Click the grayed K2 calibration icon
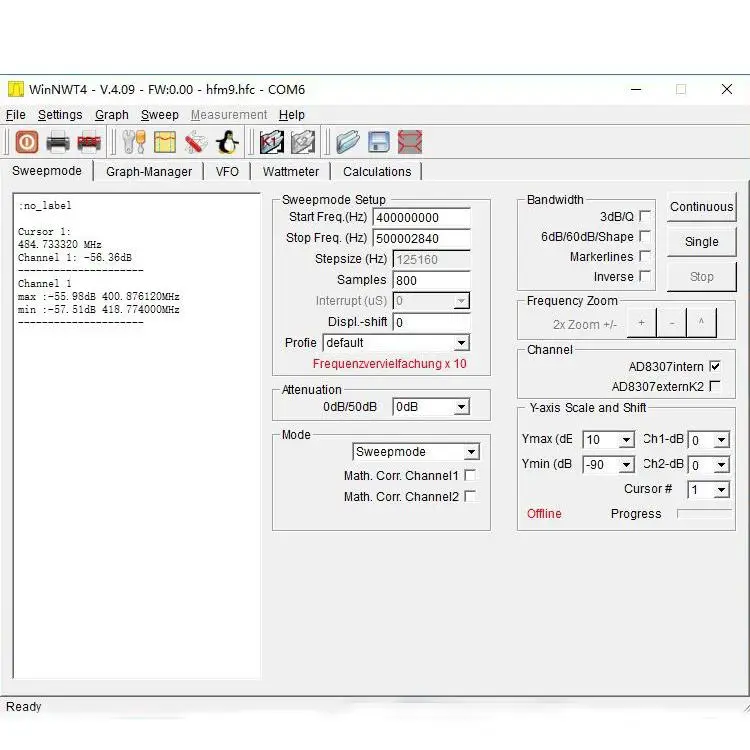This screenshot has width=750, height=750. (x=303, y=142)
